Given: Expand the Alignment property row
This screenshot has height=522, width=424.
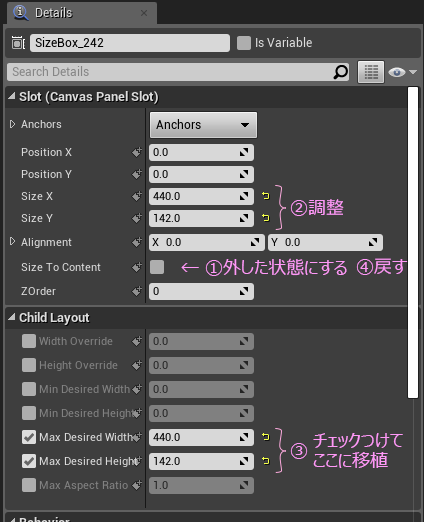Looking at the screenshot, I should (x=12, y=241).
